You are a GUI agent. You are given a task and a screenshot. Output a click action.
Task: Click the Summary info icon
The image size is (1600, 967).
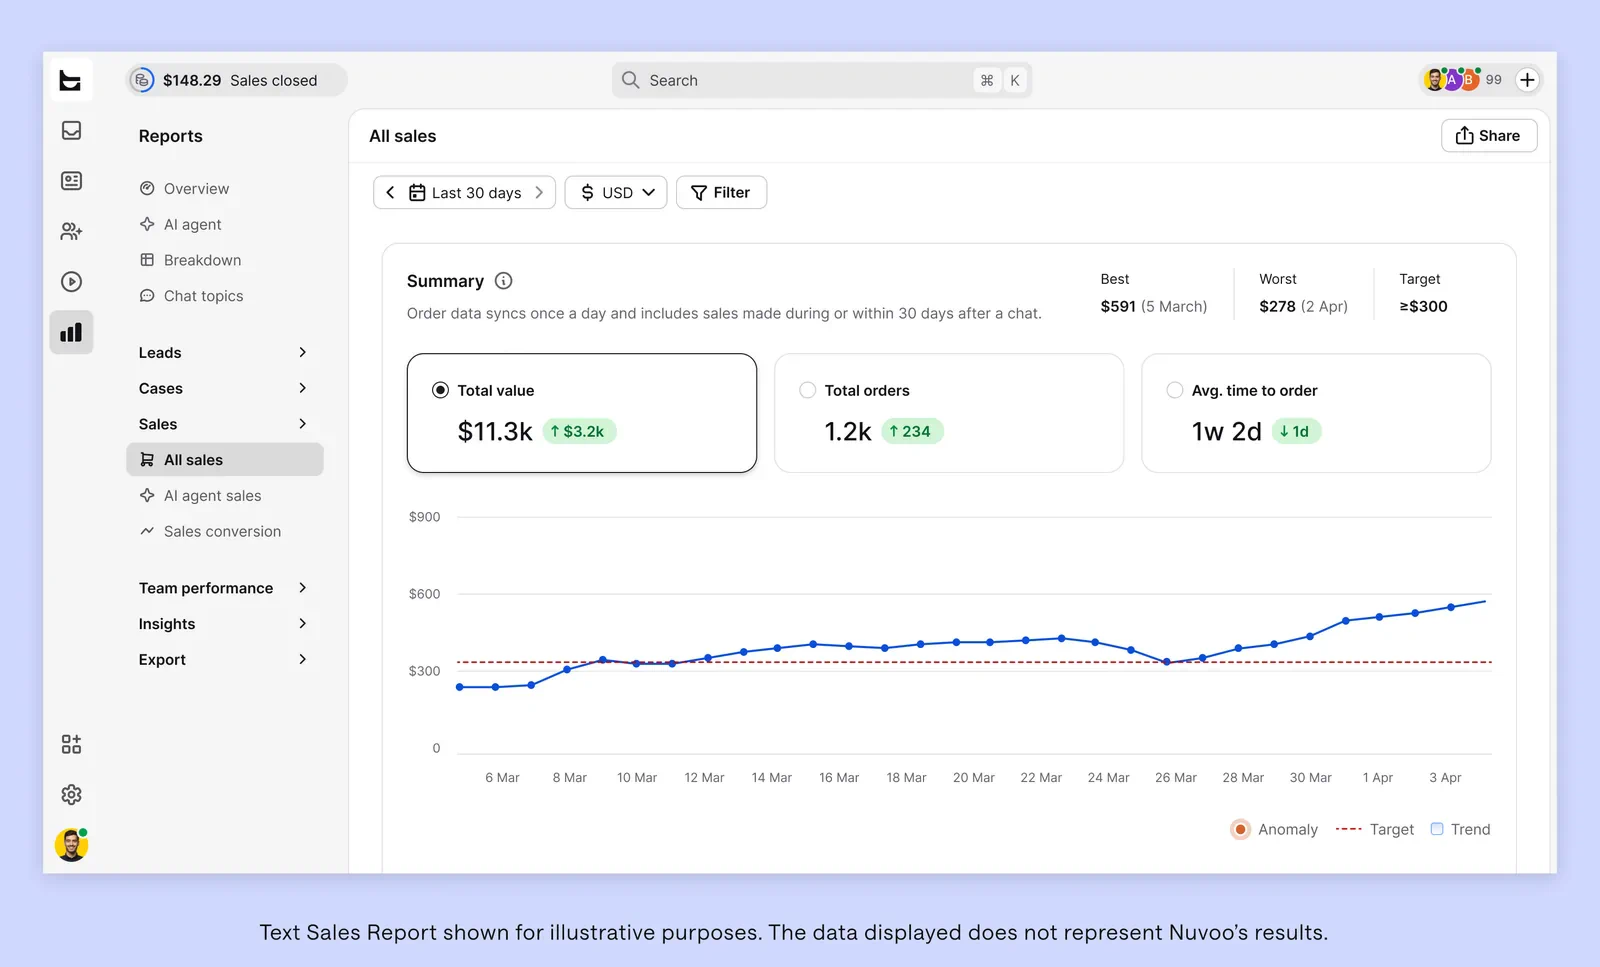click(x=504, y=281)
